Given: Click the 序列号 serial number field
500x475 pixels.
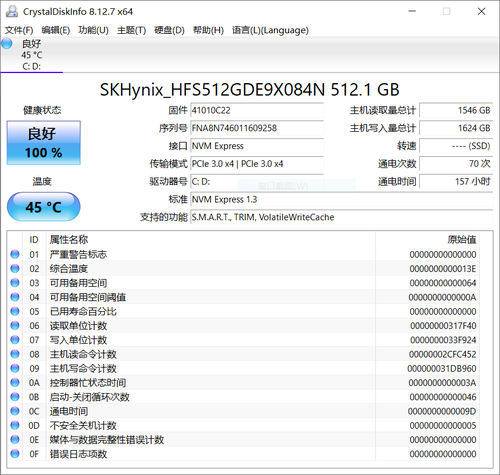Looking at the screenshot, I should point(257,128).
